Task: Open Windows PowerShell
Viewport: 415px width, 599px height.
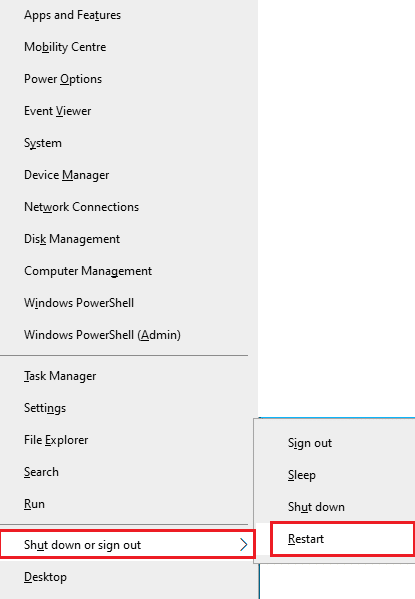Action: click(x=128, y=303)
